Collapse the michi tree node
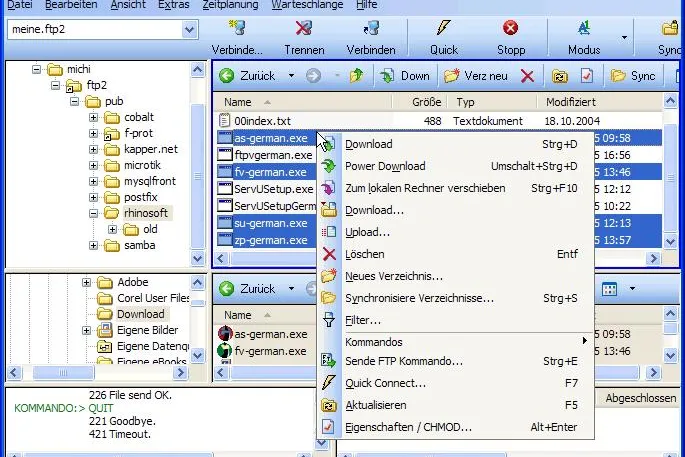The width and height of the screenshot is (685, 457). pyautogui.click(x=36, y=69)
